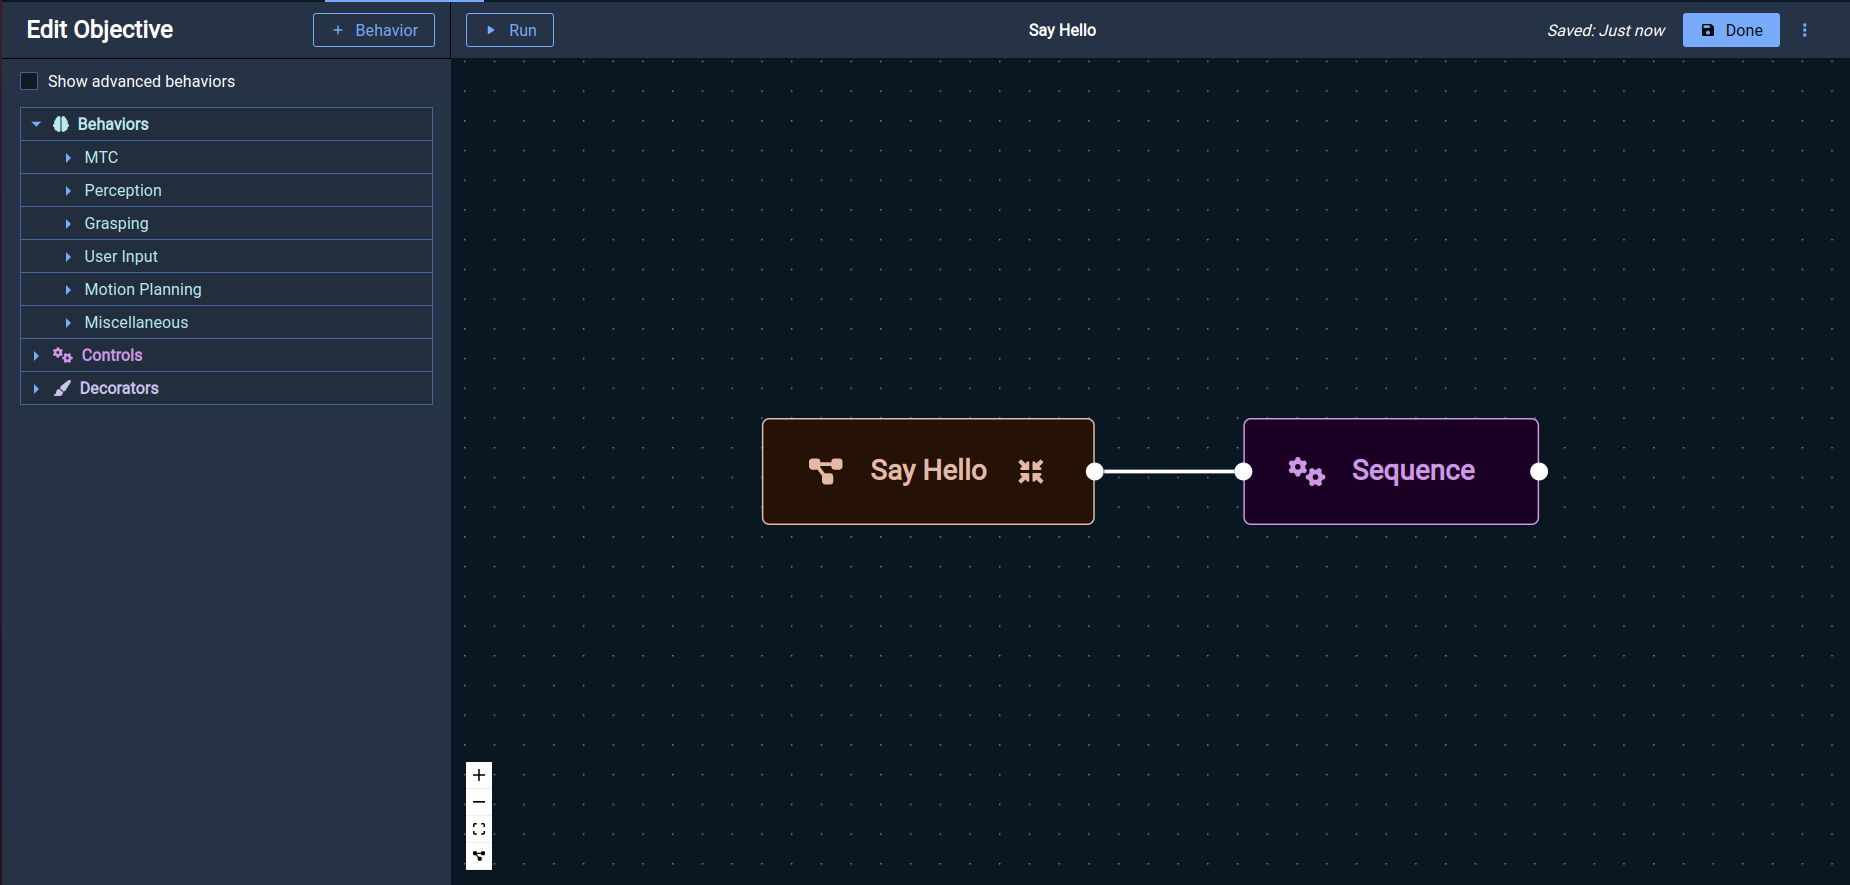Click the fit view icon
The height and width of the screenshot is (885, 1850).
point(479,829)
